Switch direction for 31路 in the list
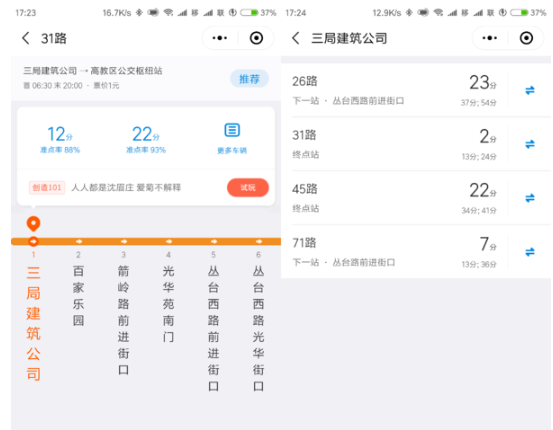Screen dimensions: 553x430 tap(530, 144)
